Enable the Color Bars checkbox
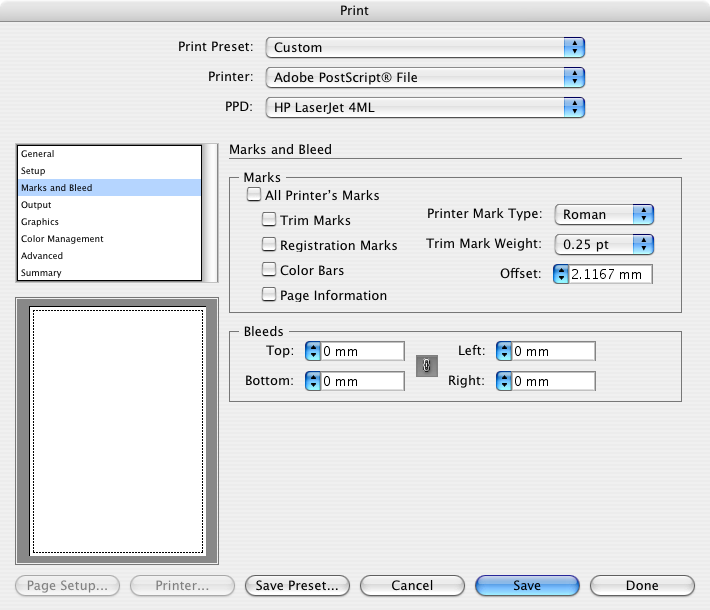The image size is (710, 610). (x=269, y=270)
